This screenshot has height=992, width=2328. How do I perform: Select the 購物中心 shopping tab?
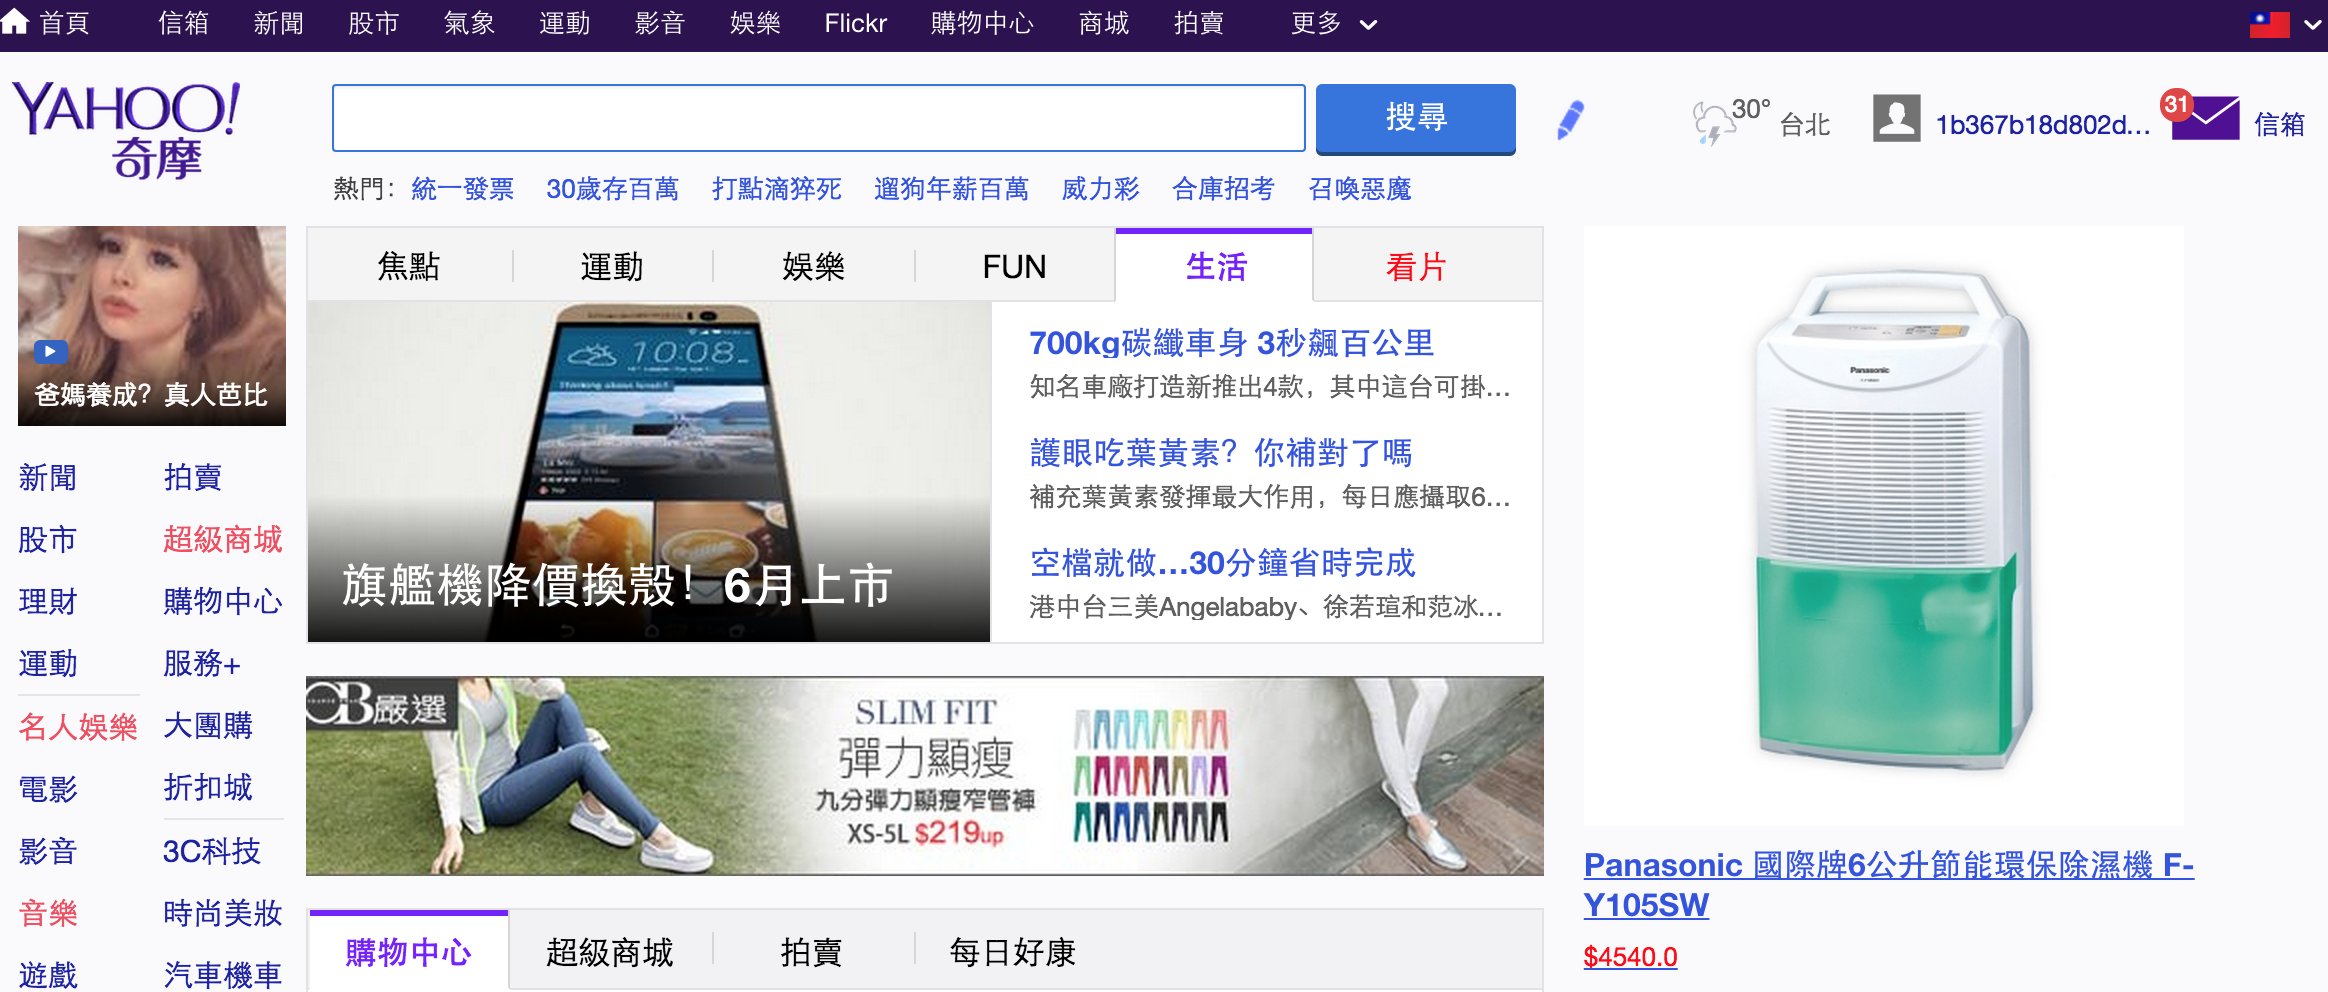pyautogui.click(x=408, y=952)
